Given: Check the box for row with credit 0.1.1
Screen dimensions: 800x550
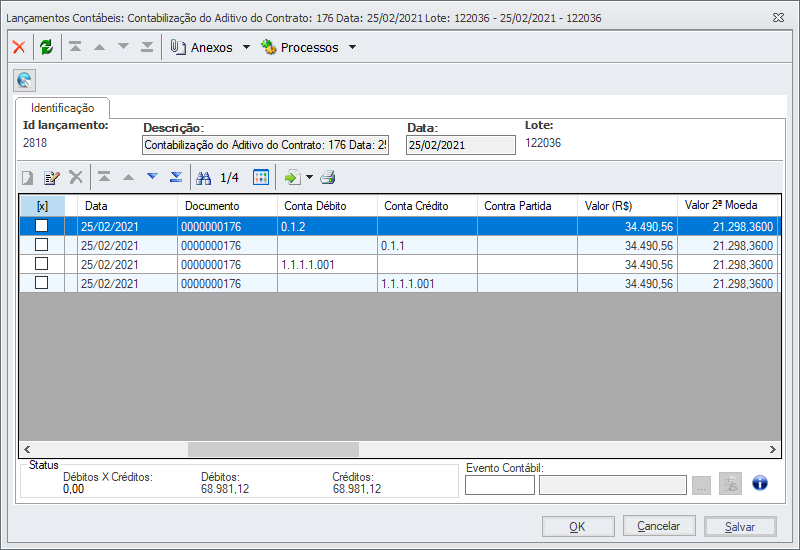Looking at the screenshot, I should (41, 245).
